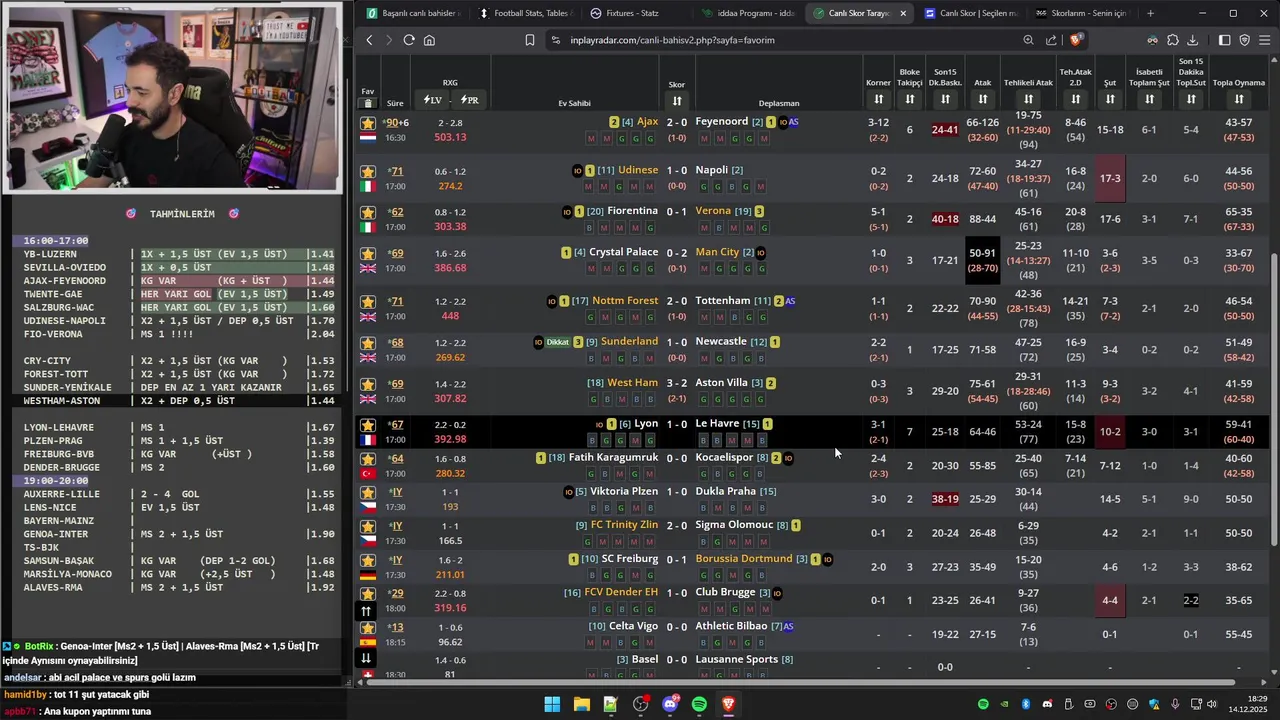The width and height of the screenshot is (1280, 720).
Task: Sort by Atak column arrows
Action: [x=983, y=99]
